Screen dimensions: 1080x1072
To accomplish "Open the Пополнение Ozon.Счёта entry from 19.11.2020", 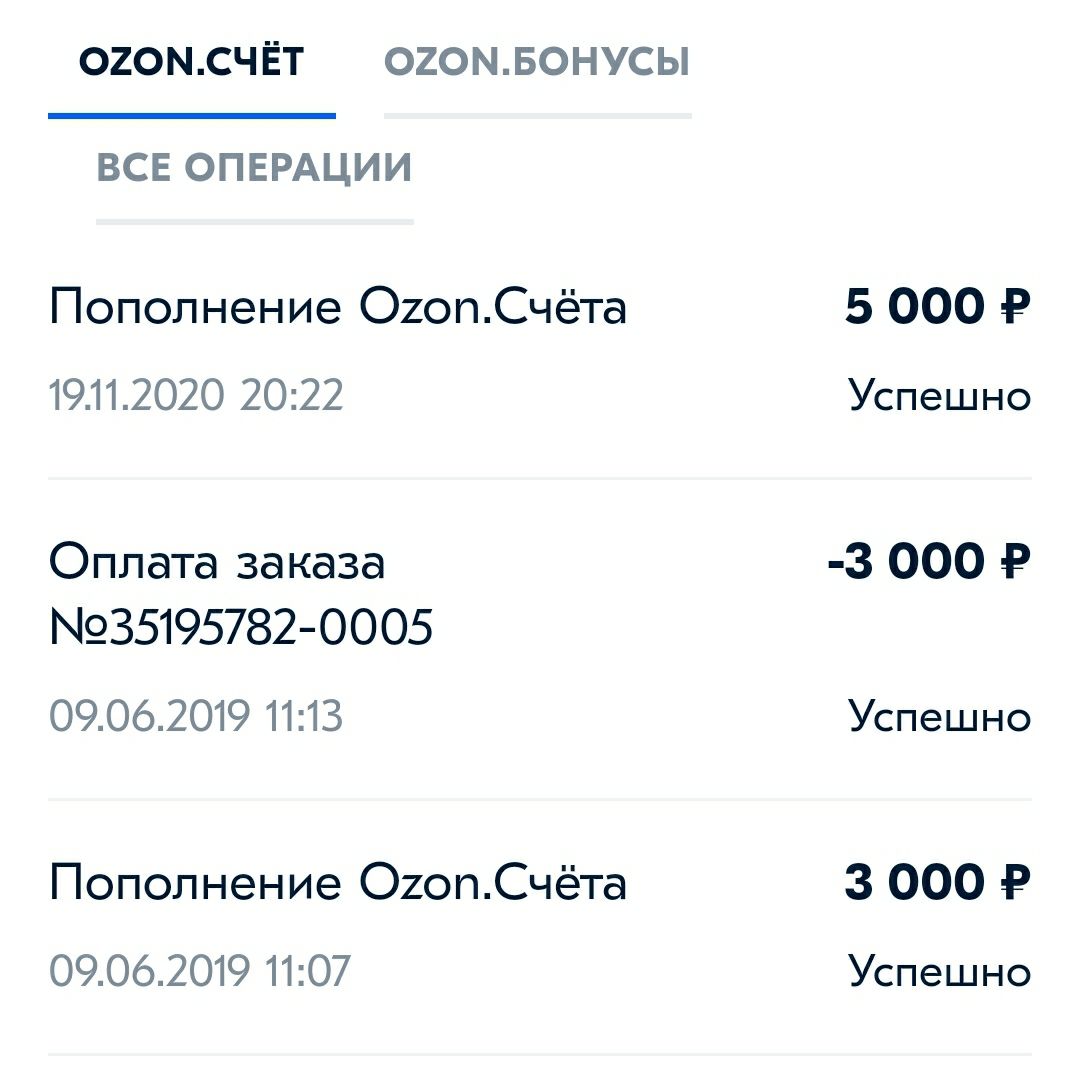I will click(338, 307).
